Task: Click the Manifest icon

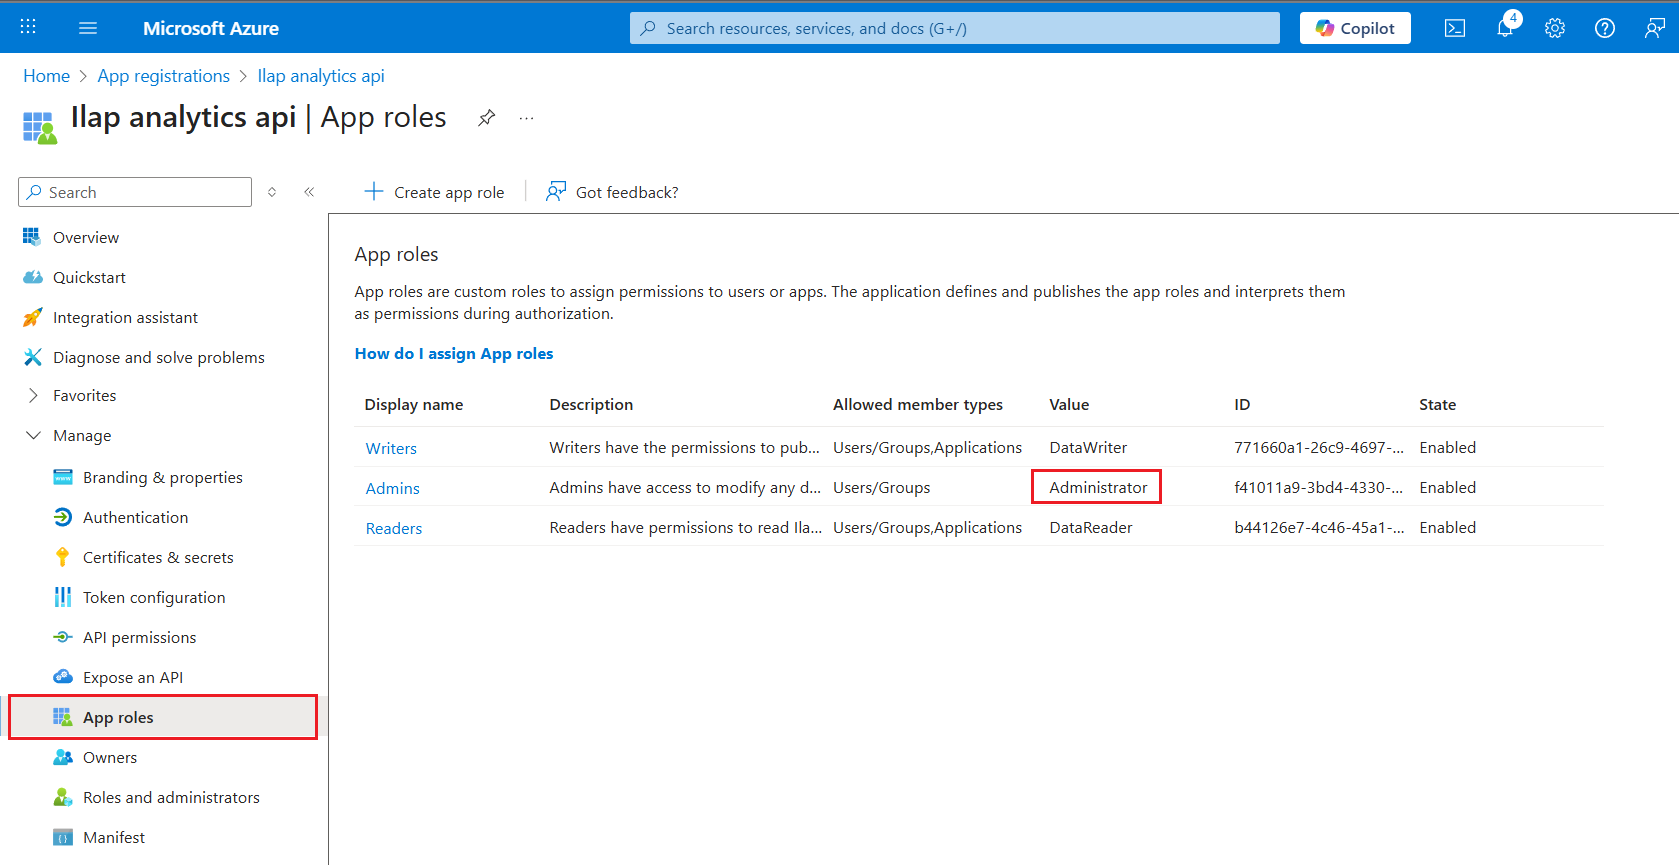Action: point(63,837)
